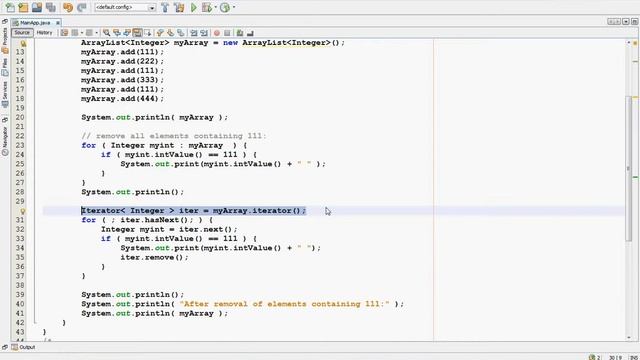Show opened documents list dropdown
The image size is (640, 360).
pyautogui.click(x=626, y=22)
